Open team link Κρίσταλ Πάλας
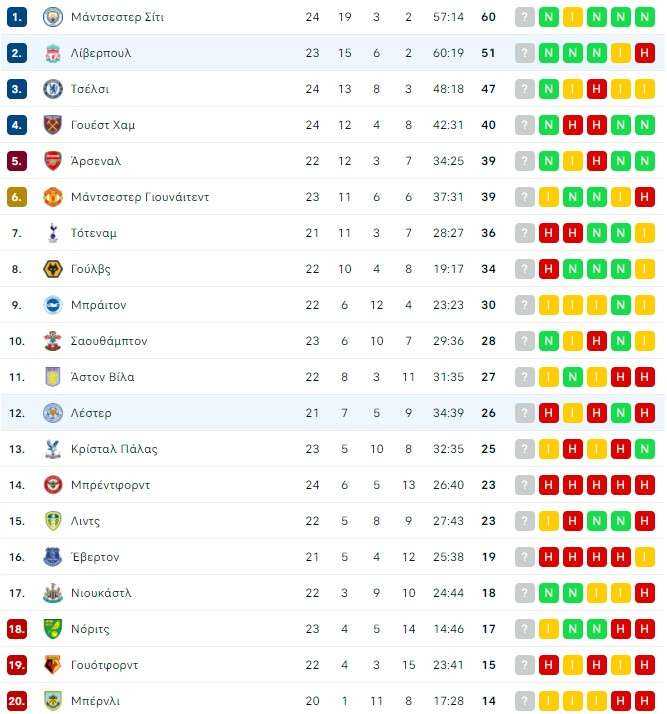Image resolution: width=667 pixels, height=714 pixels. [114, 449]
